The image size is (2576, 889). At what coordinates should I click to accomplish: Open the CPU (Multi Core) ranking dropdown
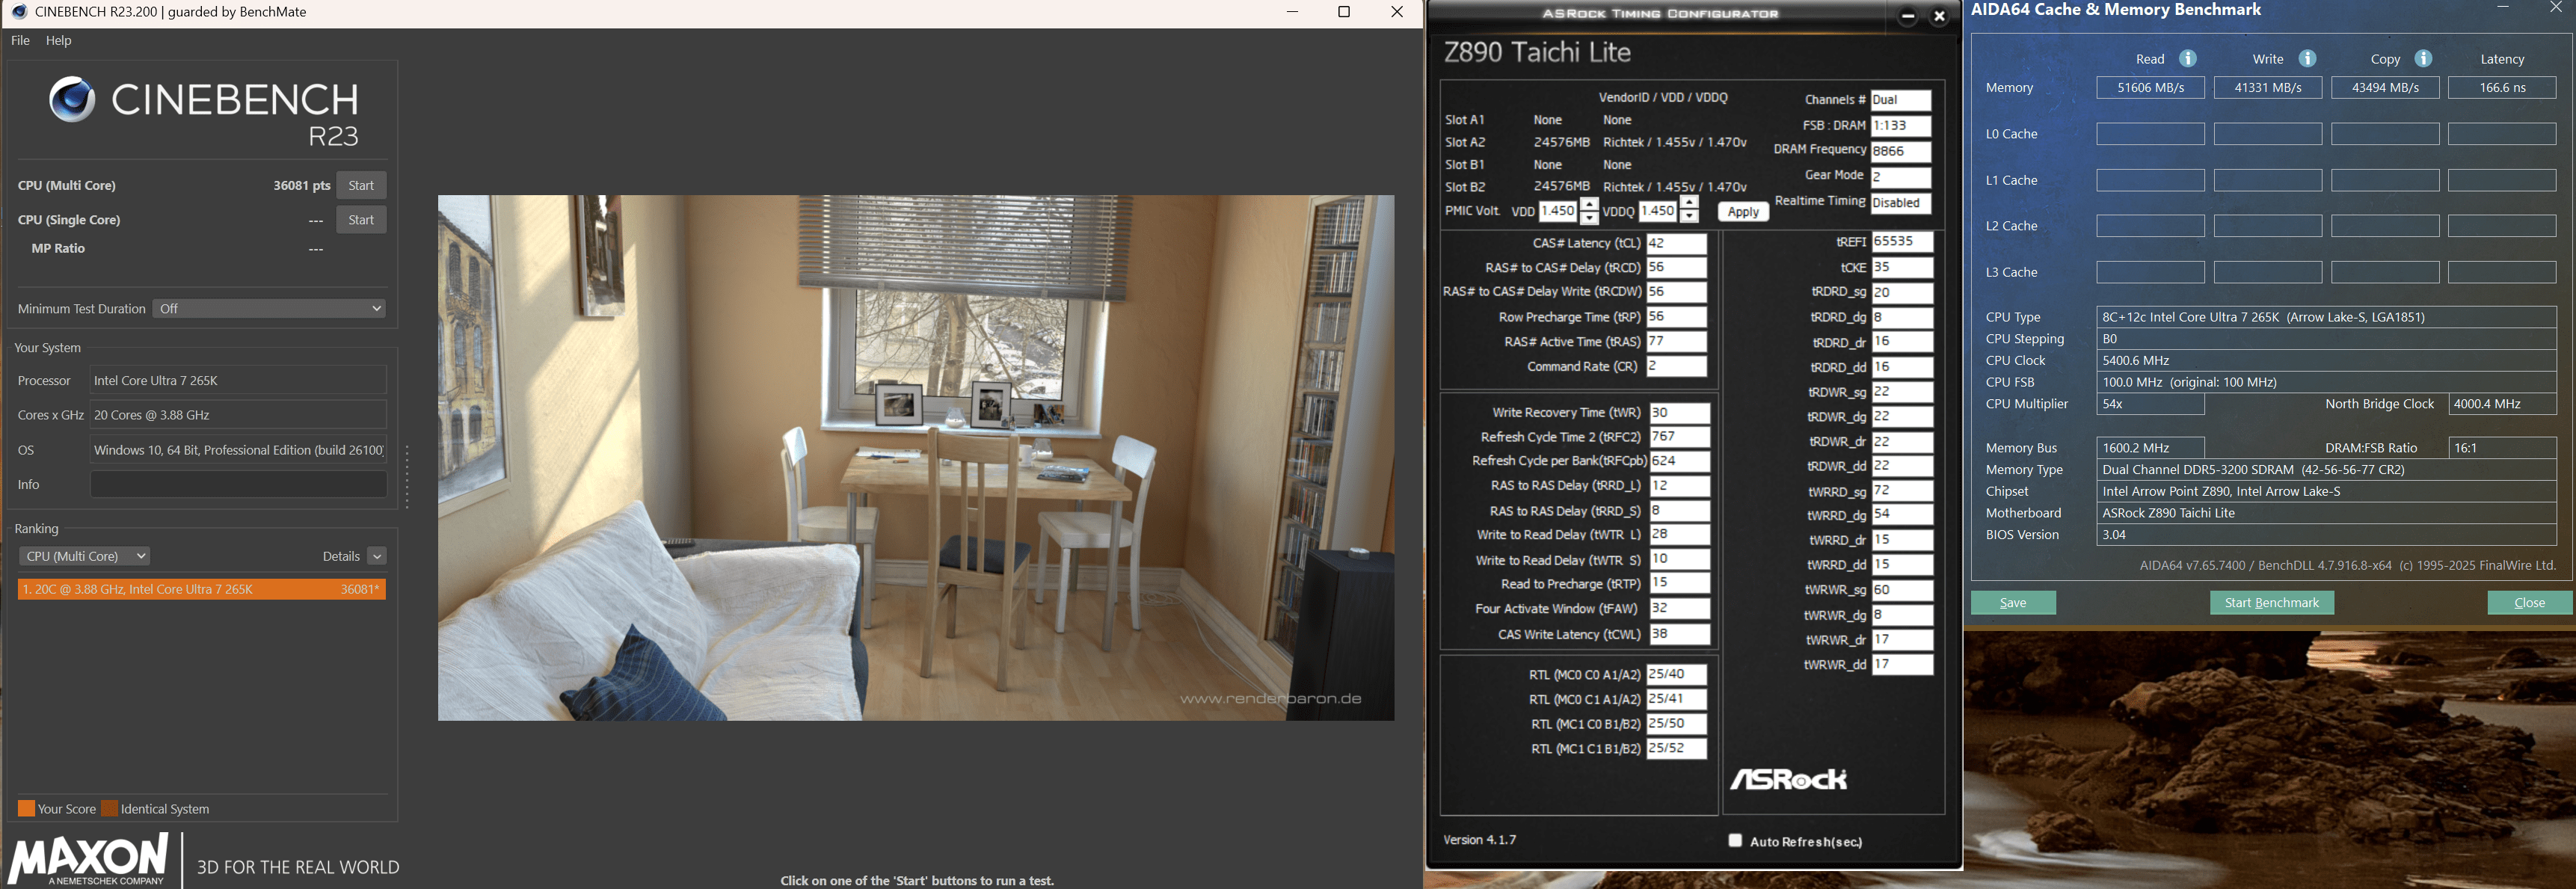tap(84, 556)
